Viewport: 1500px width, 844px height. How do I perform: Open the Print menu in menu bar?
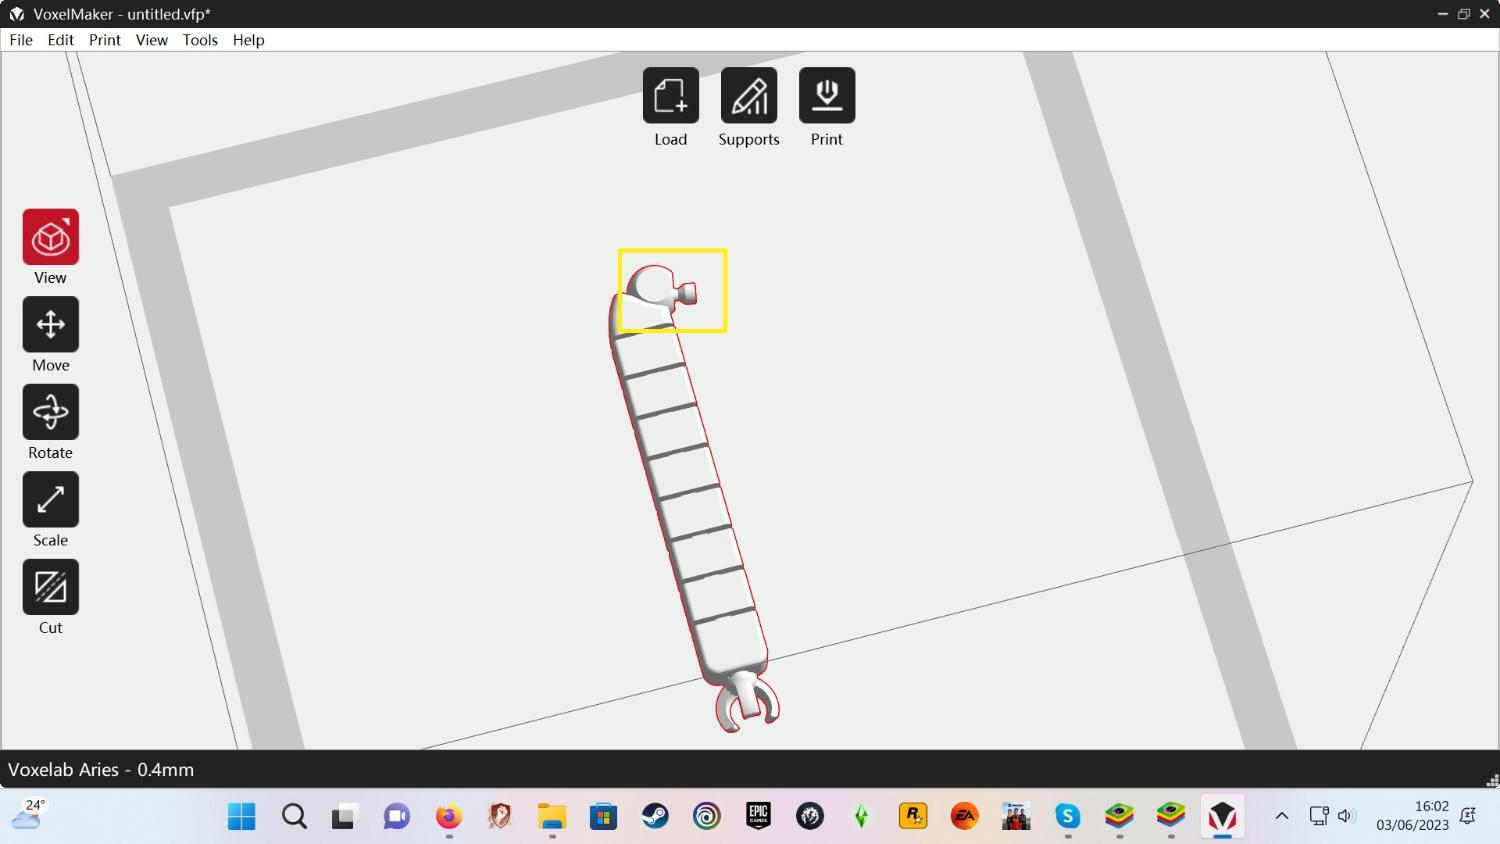click(105, 40)
